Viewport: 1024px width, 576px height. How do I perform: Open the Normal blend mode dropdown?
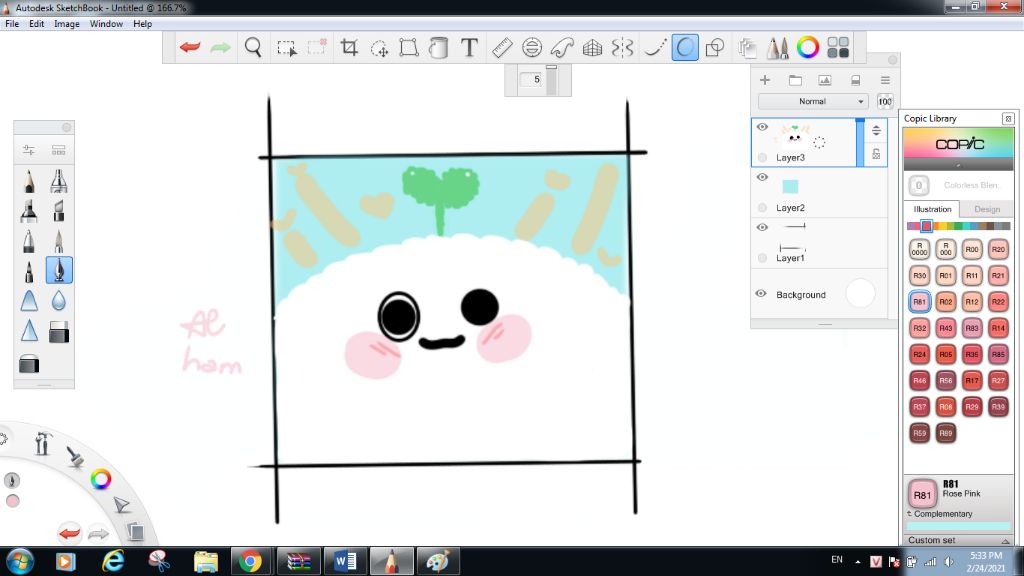812,101
